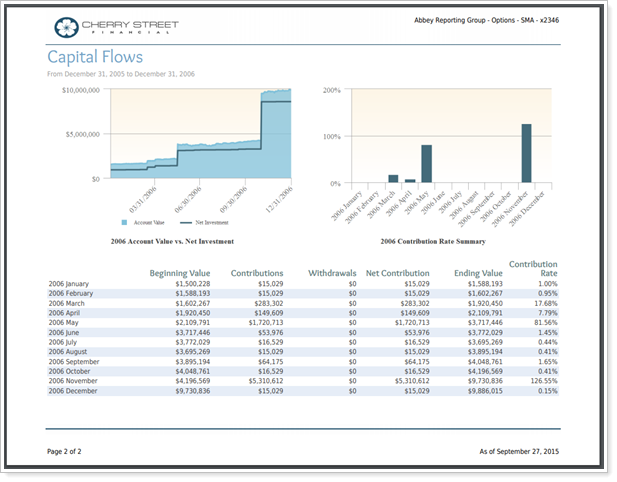Viewport: 617px width, 482px height.
Task: Click the Capital Flows page title
Action: [x=95, y=58]
